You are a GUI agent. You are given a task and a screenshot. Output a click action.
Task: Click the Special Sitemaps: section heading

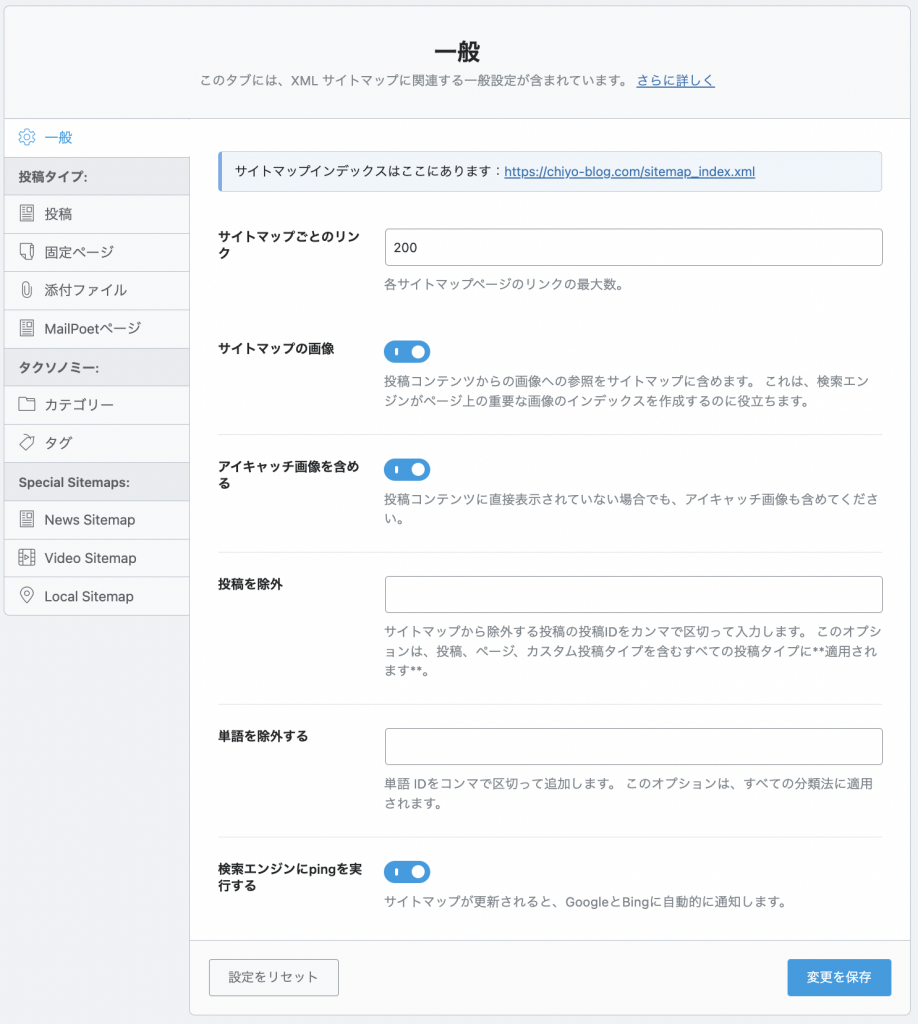pos(74,482)
